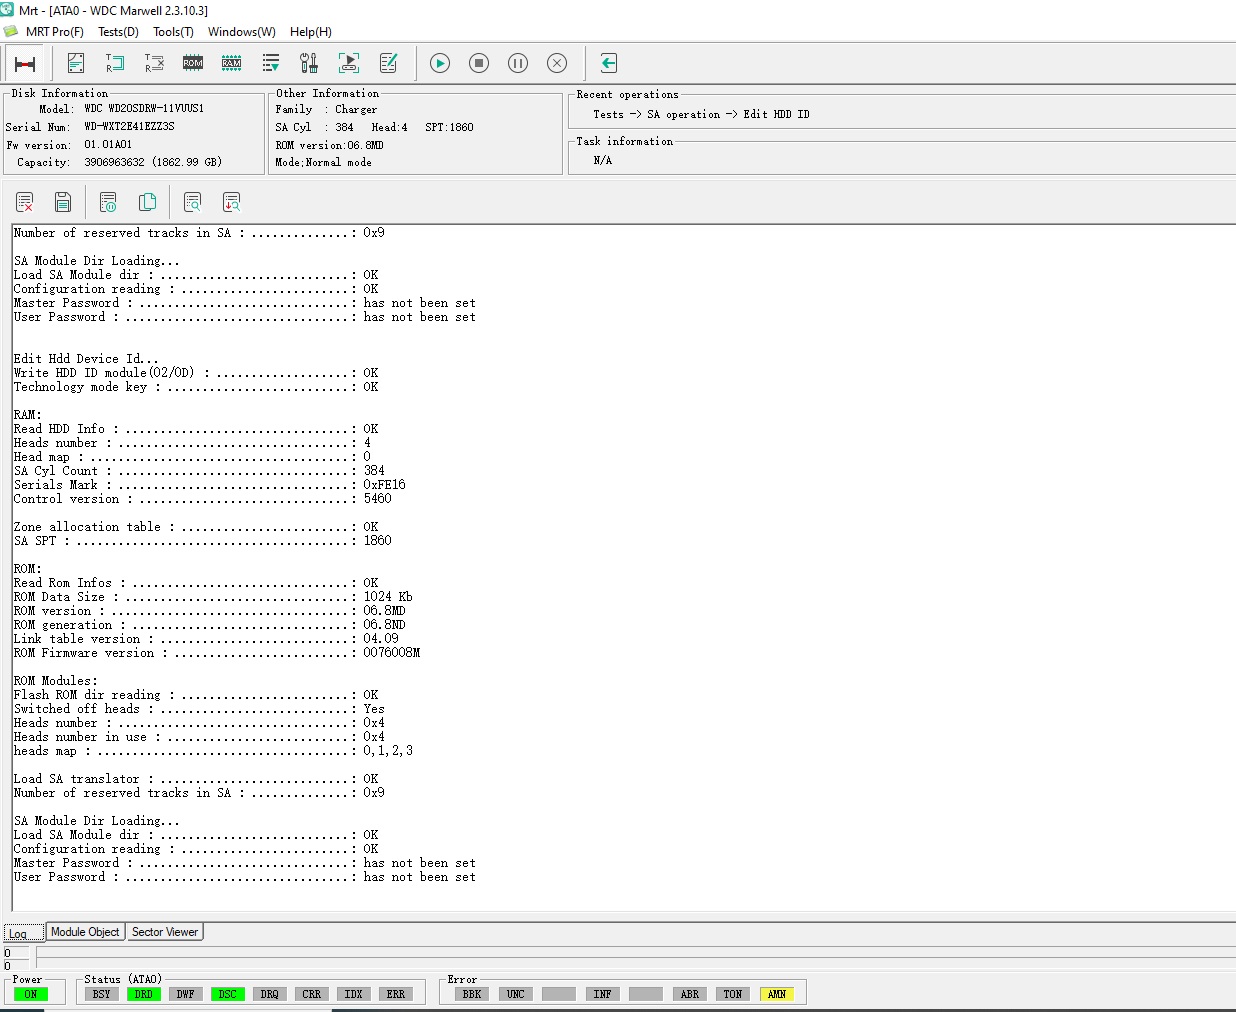Click the UNC error indicator
This screenshot has height=1012, width=1236.
point(515,994)
